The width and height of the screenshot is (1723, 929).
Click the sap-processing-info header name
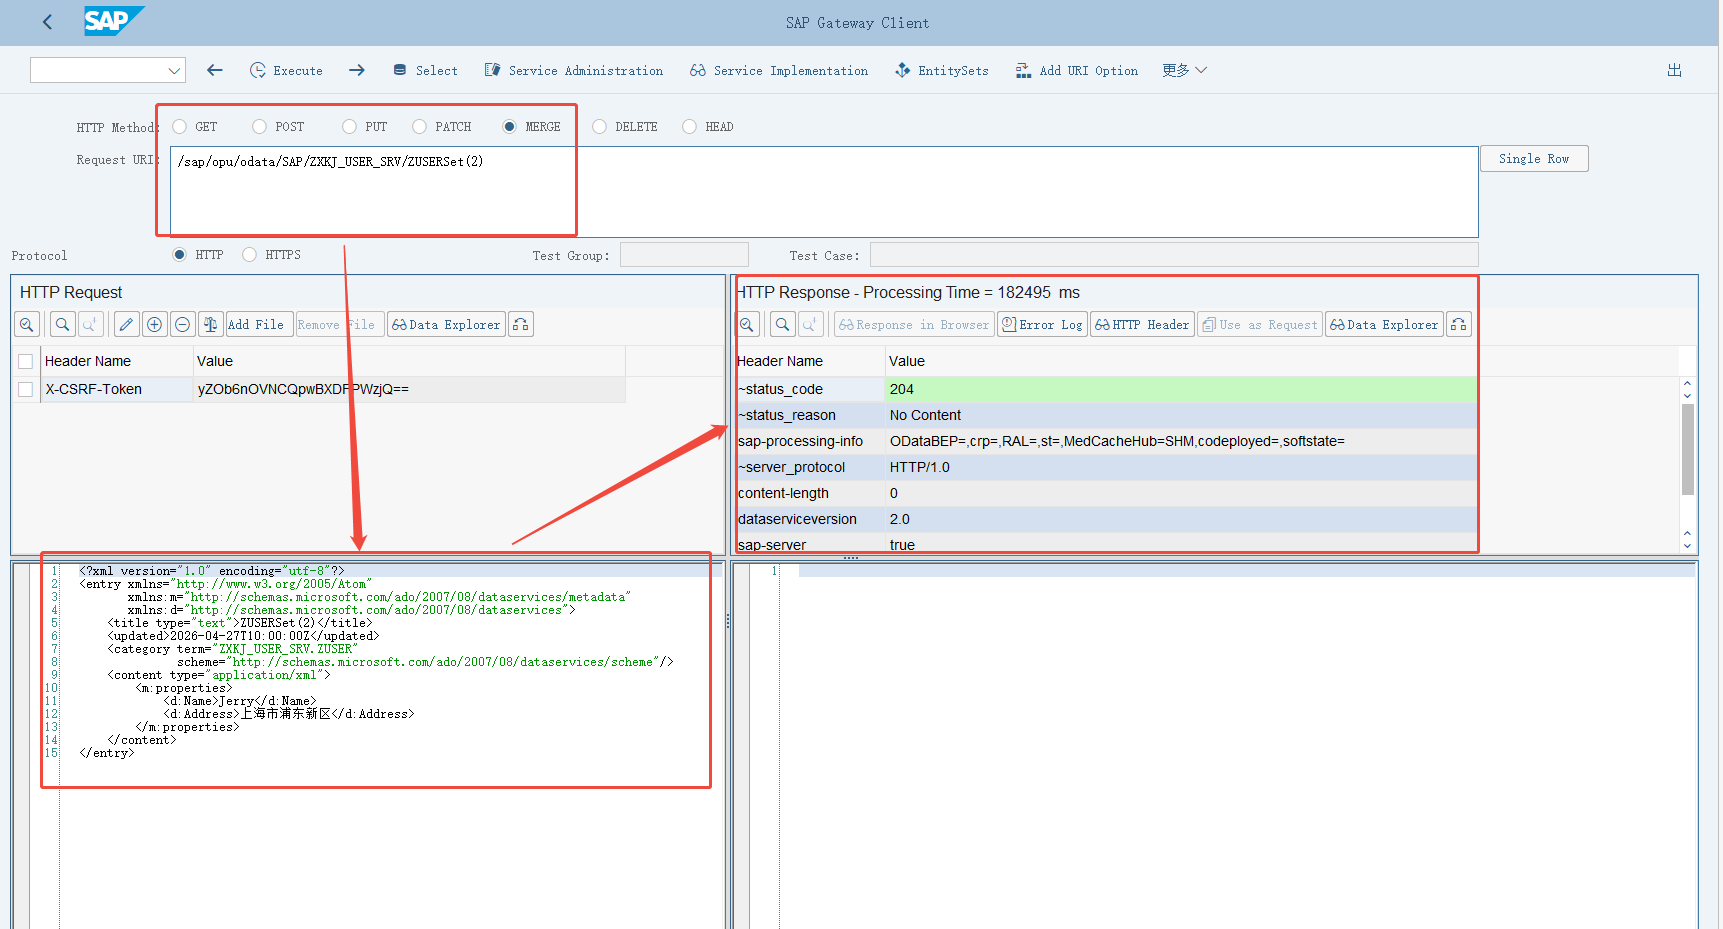tap(800, 441)
